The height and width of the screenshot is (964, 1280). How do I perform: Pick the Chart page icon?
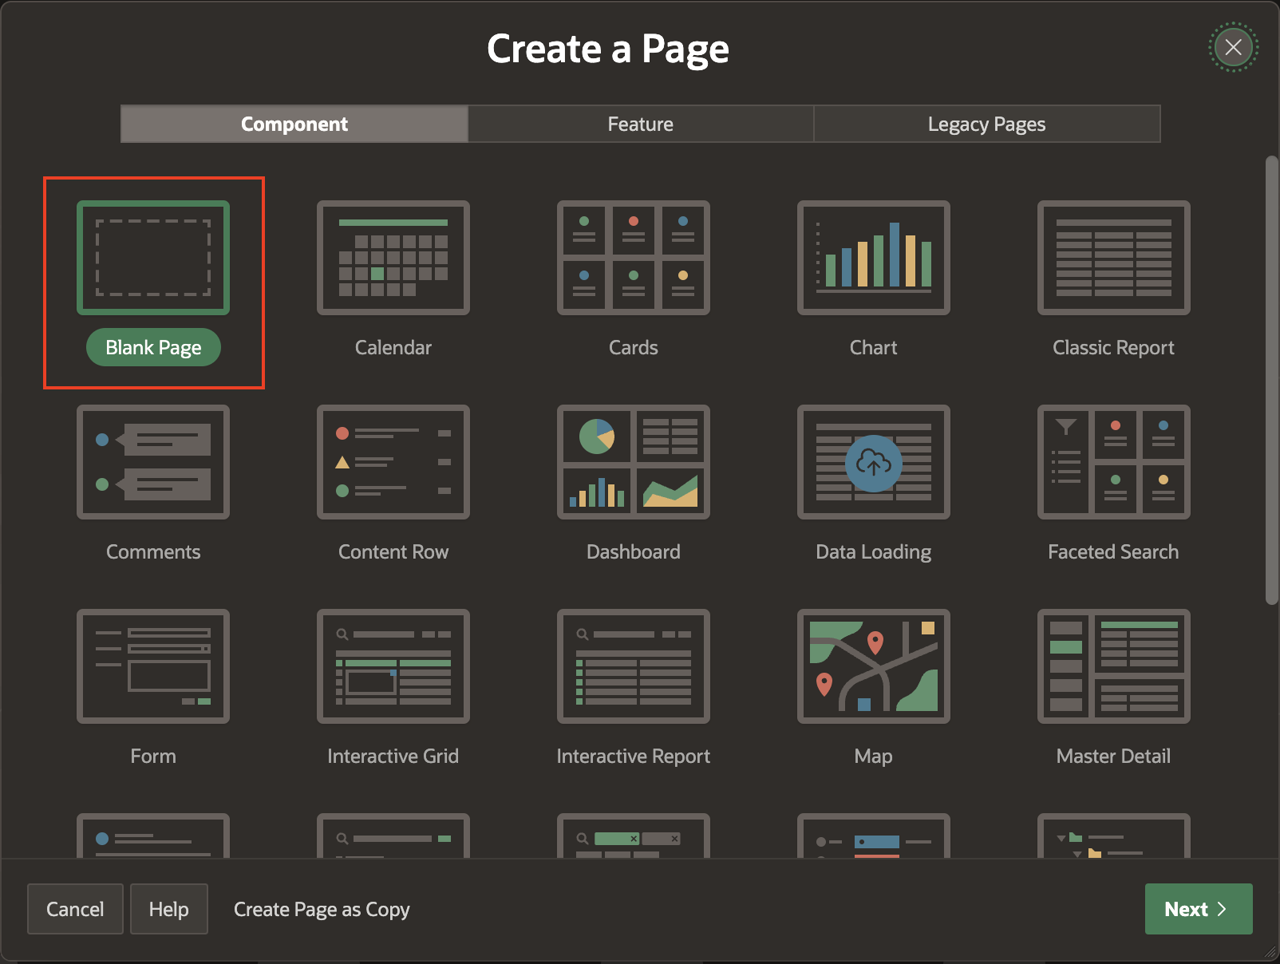(873, 258)
